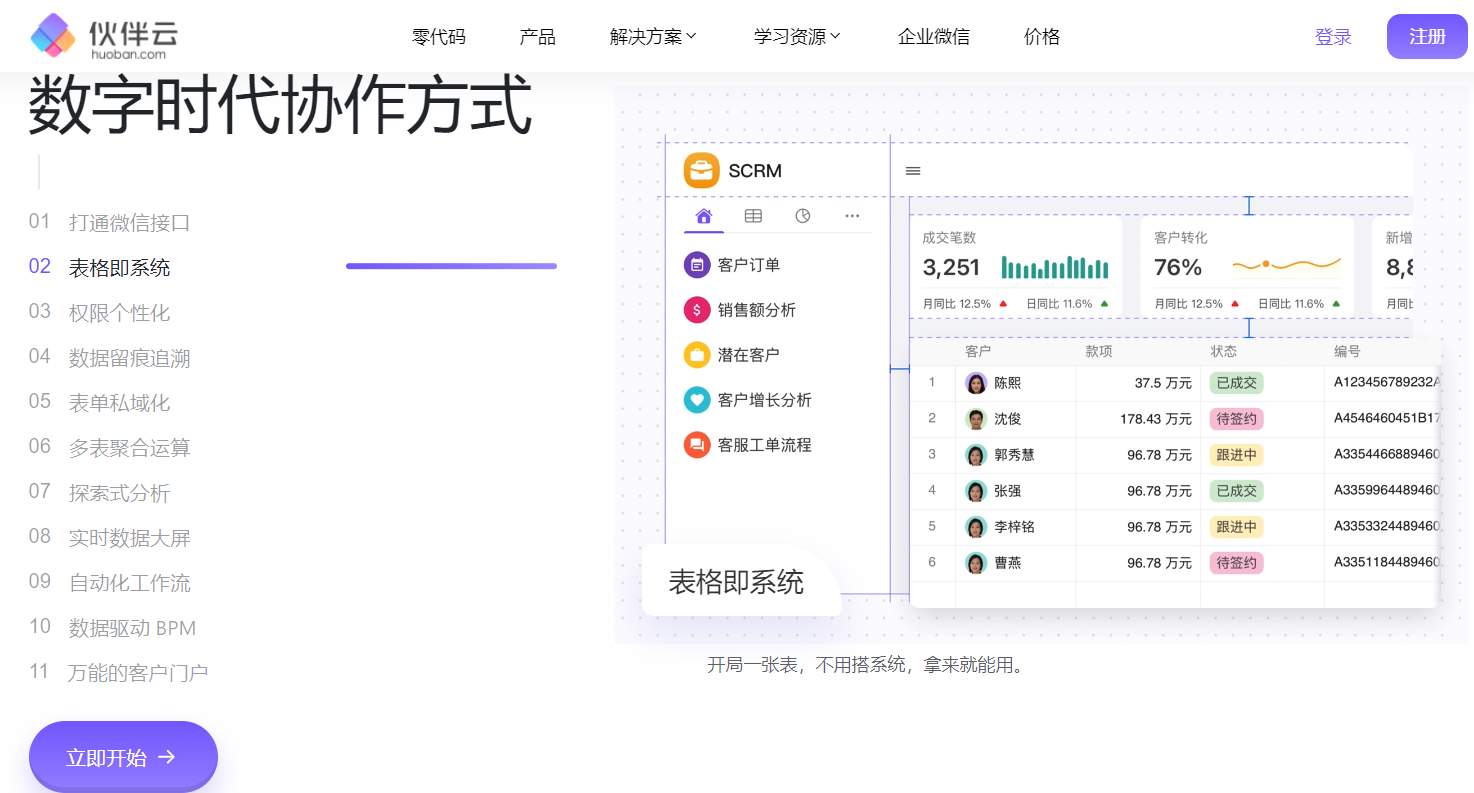The width and height of the screenshot is (1474, 793).
Task: Click the 客服工单流程 chat icon
Action: click(697, 445)
